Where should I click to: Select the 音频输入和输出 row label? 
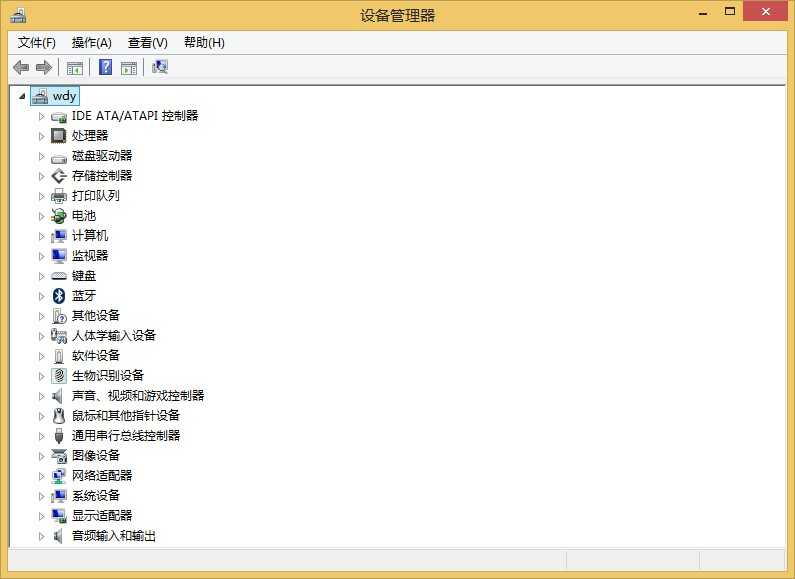(114, 536)
